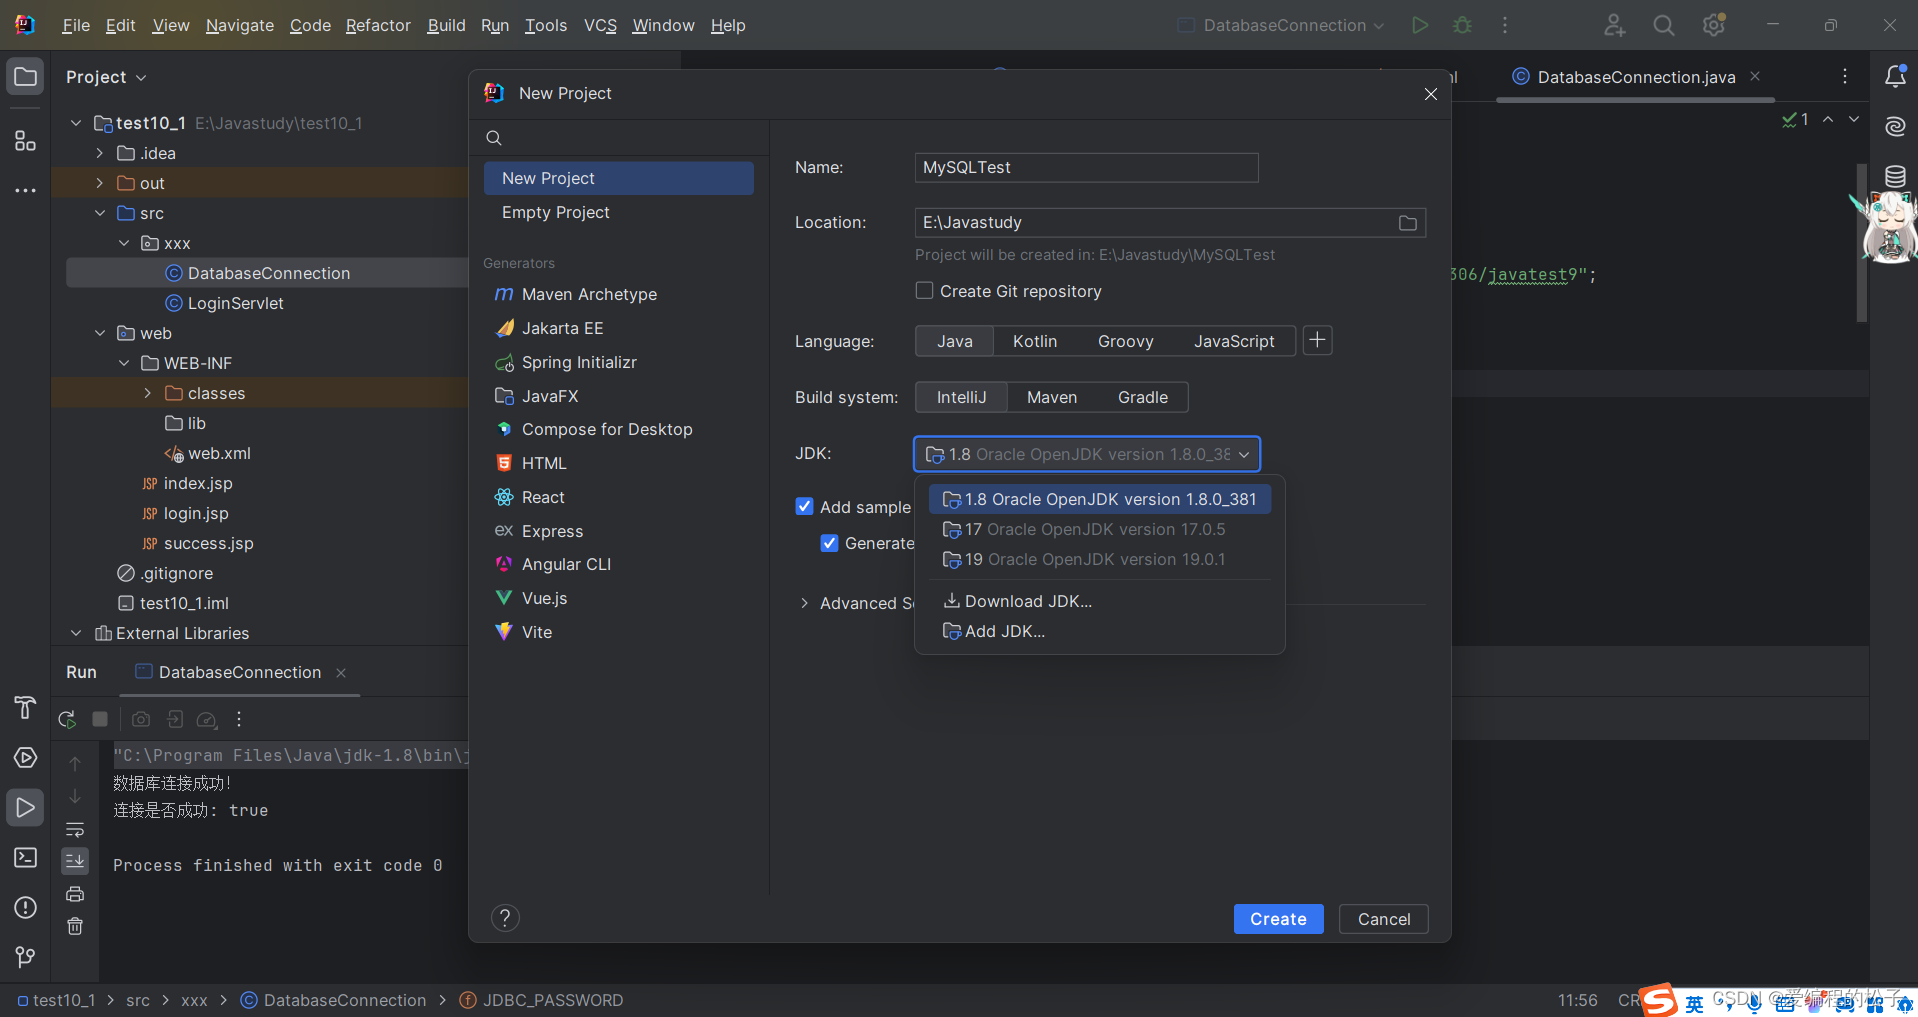Select web.xml in project tree
The image size is (1918, 1017).
(219, 453)
